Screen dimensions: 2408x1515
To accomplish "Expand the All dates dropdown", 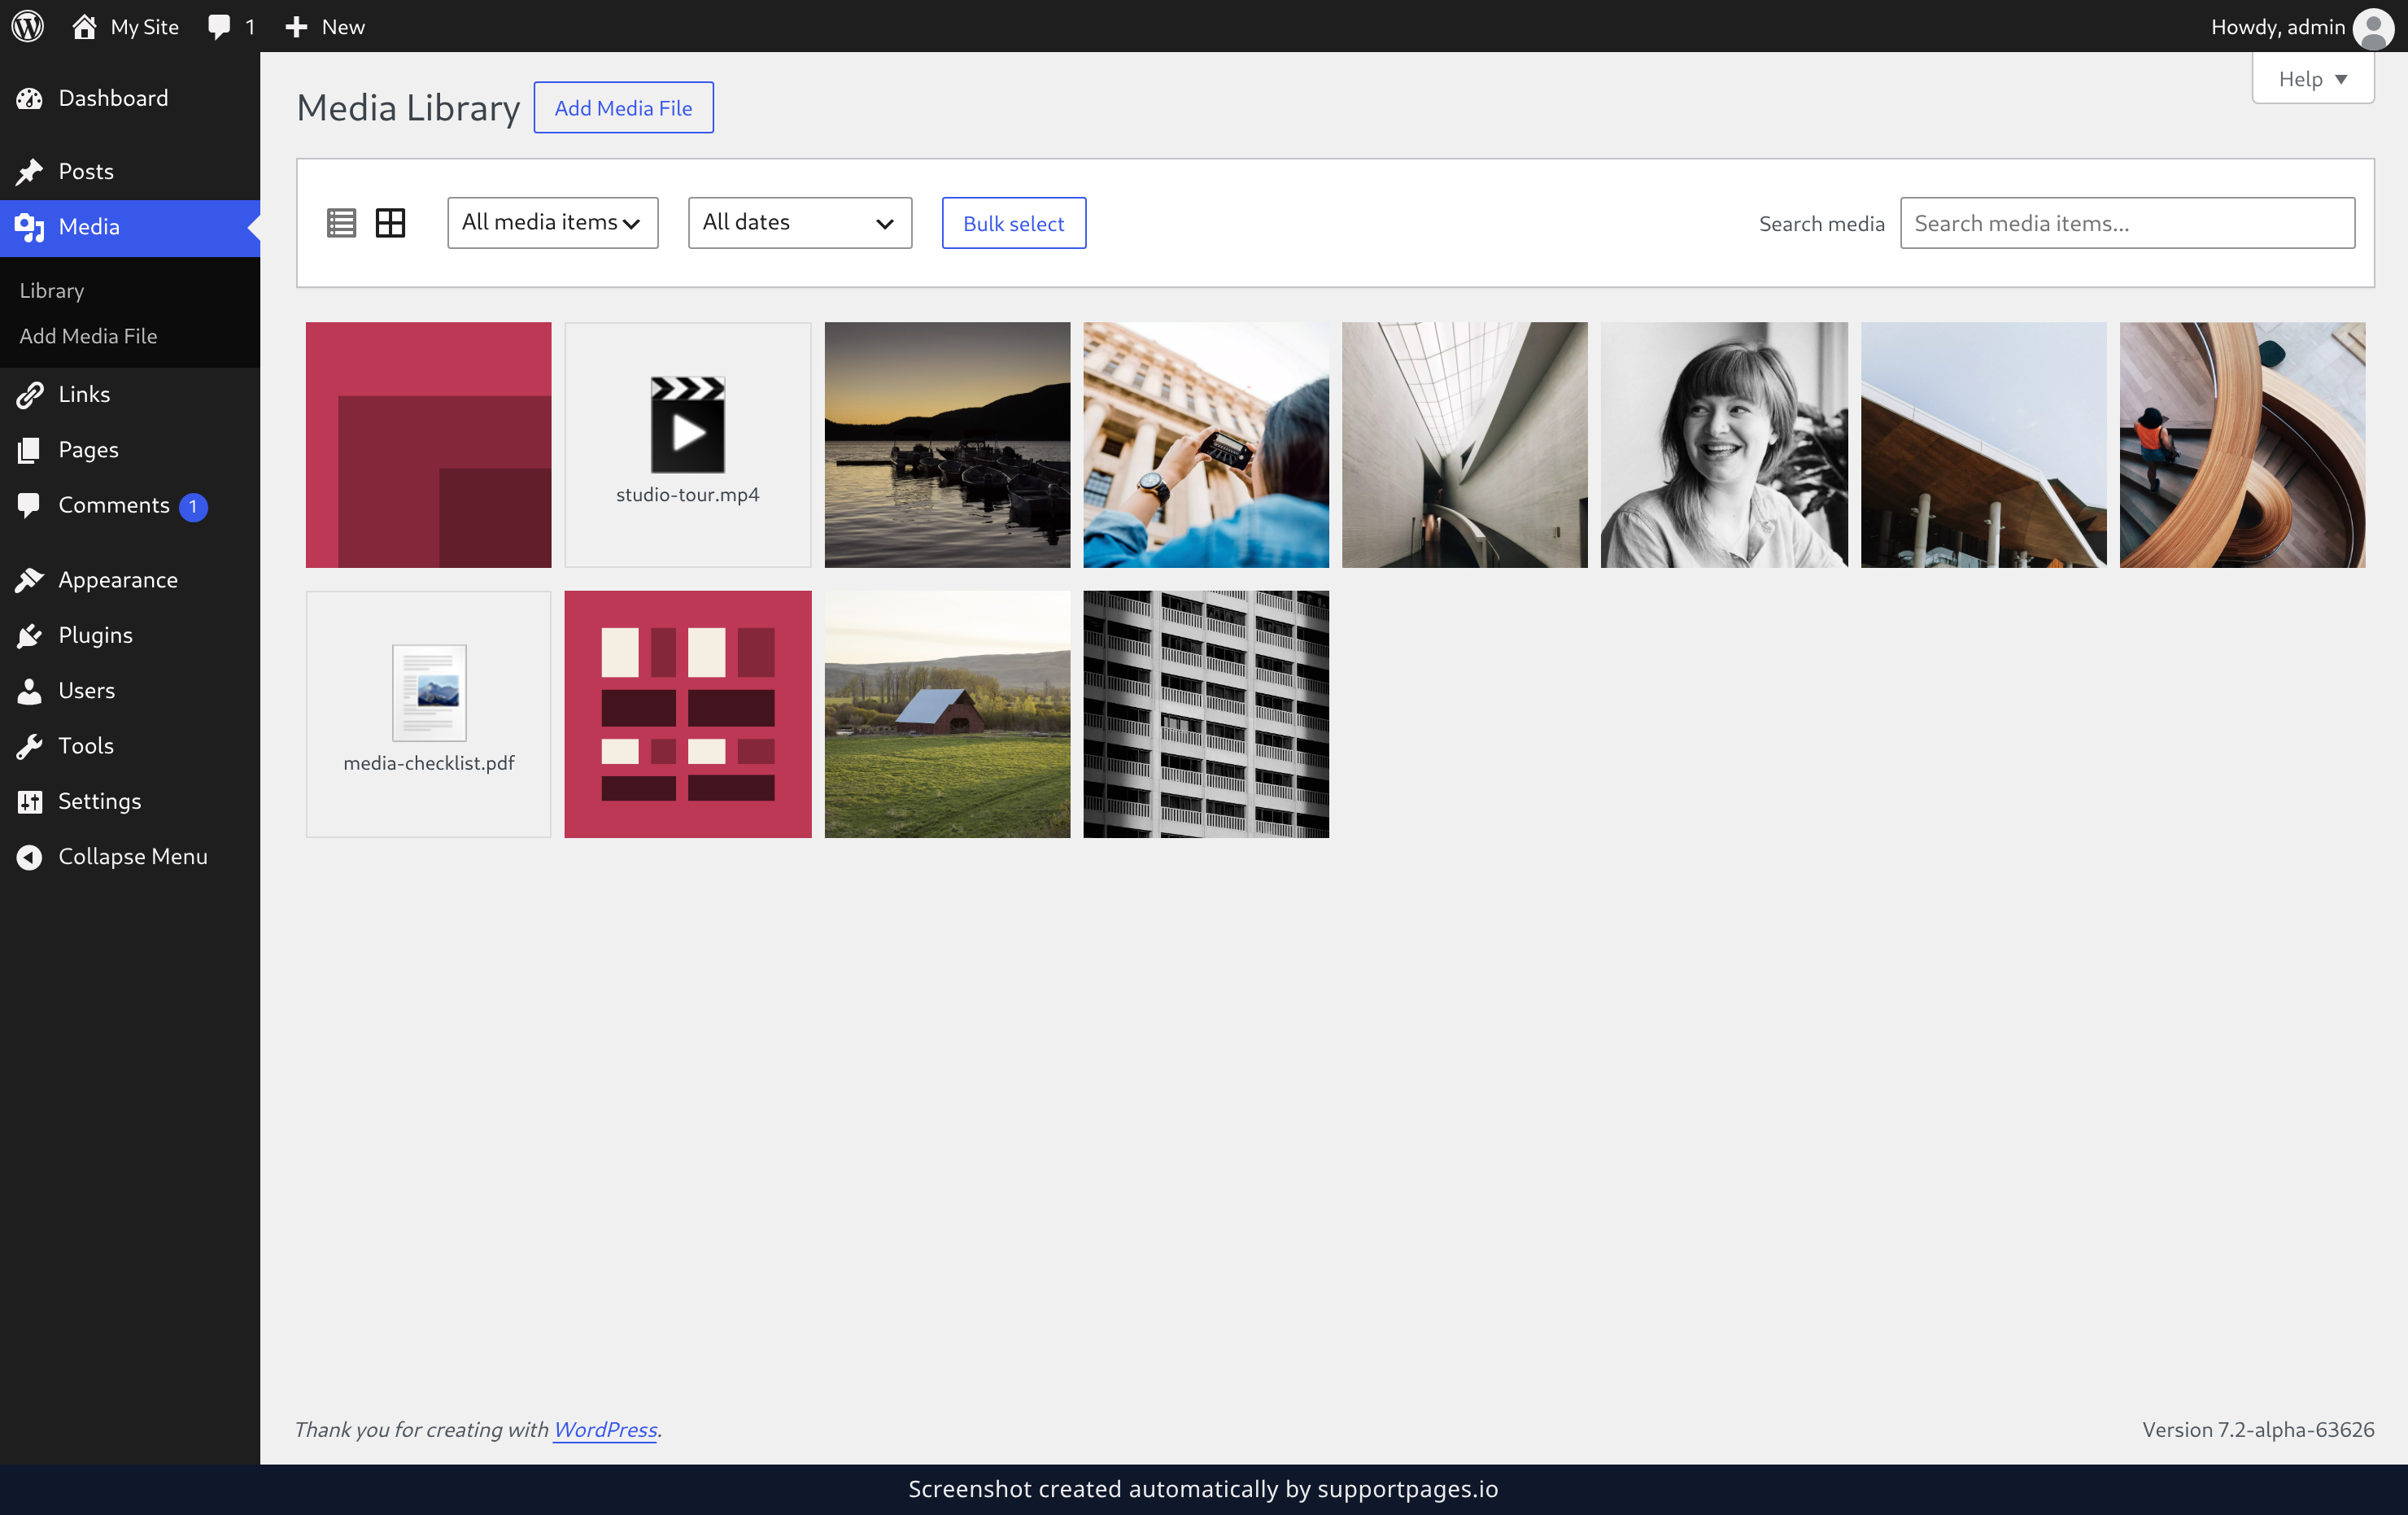I will click(x=800, y=223).
